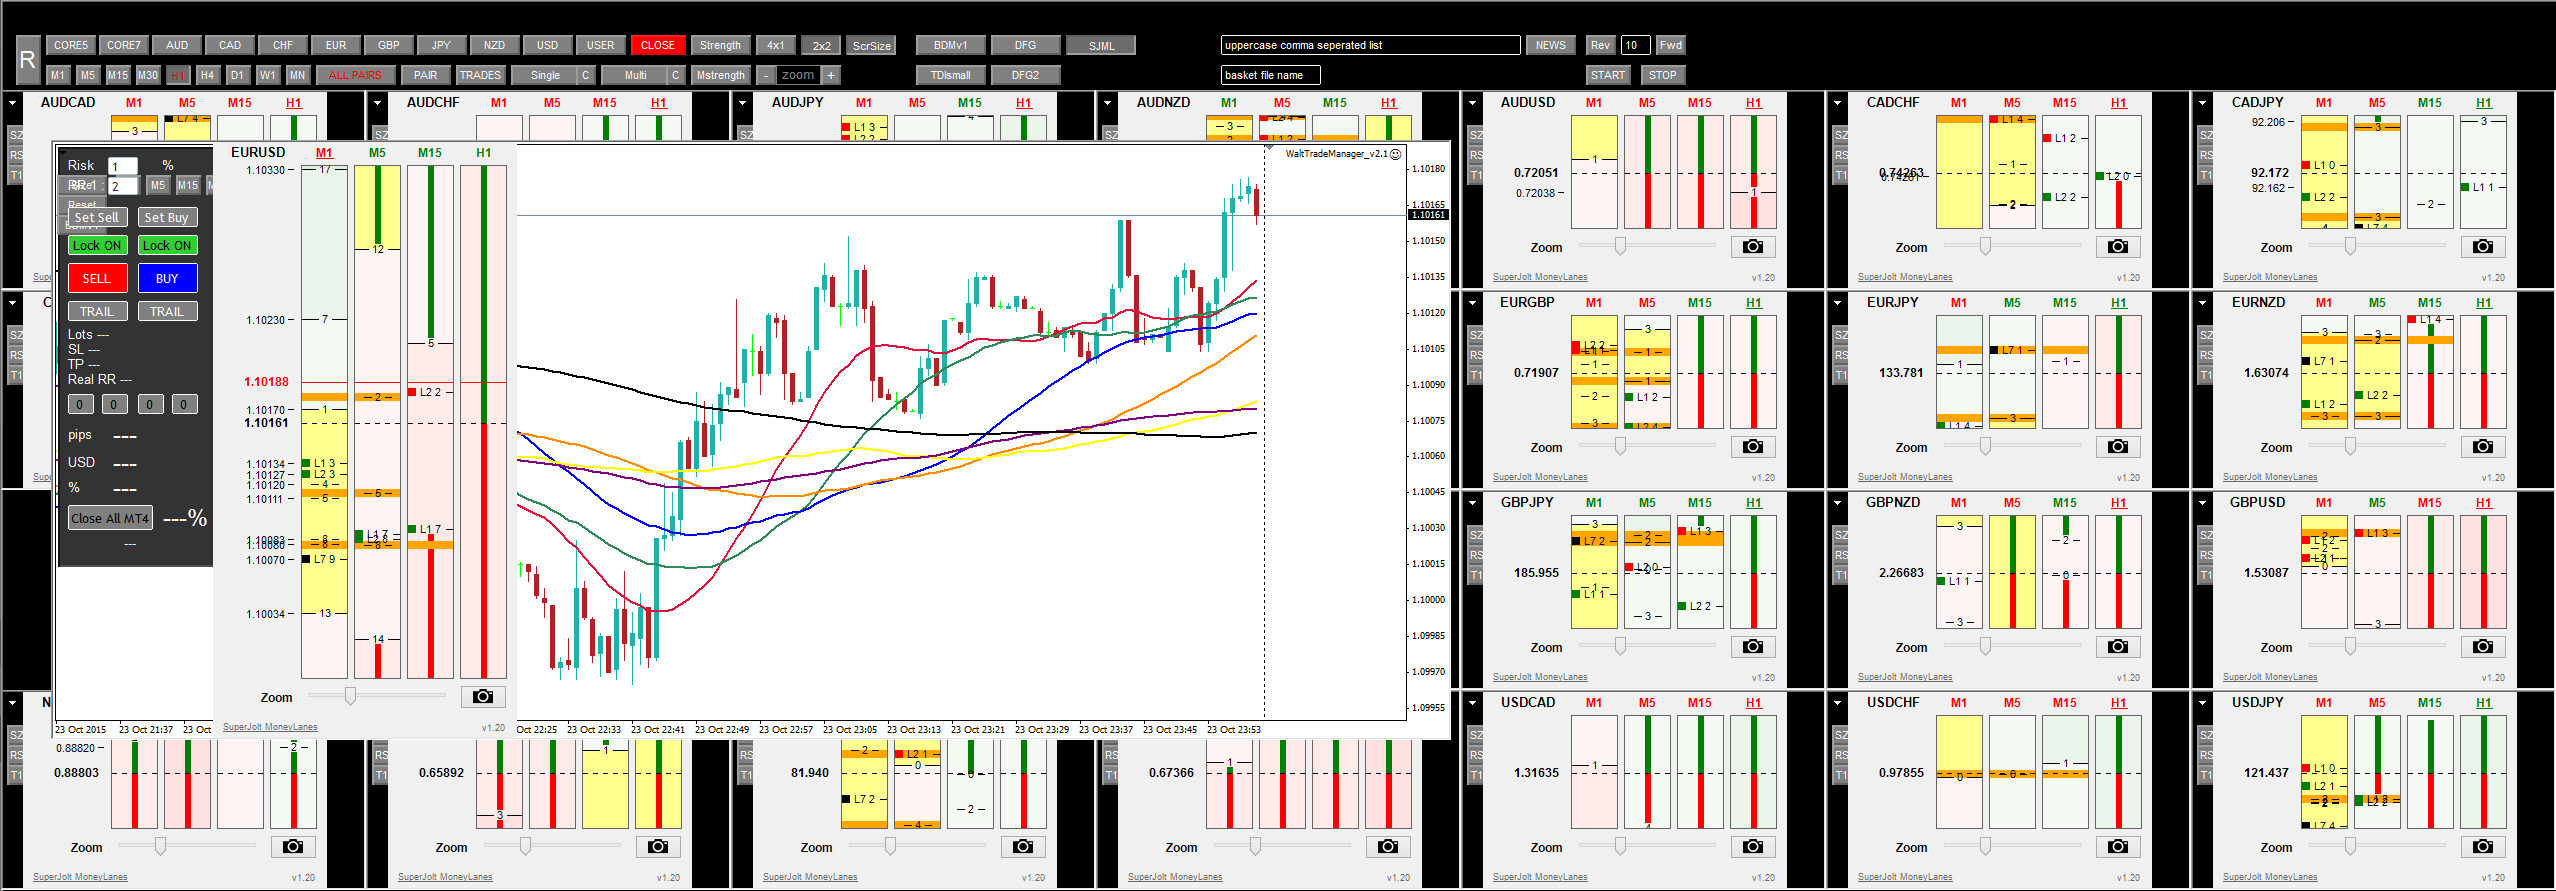Click the START button

(1608, 75)
